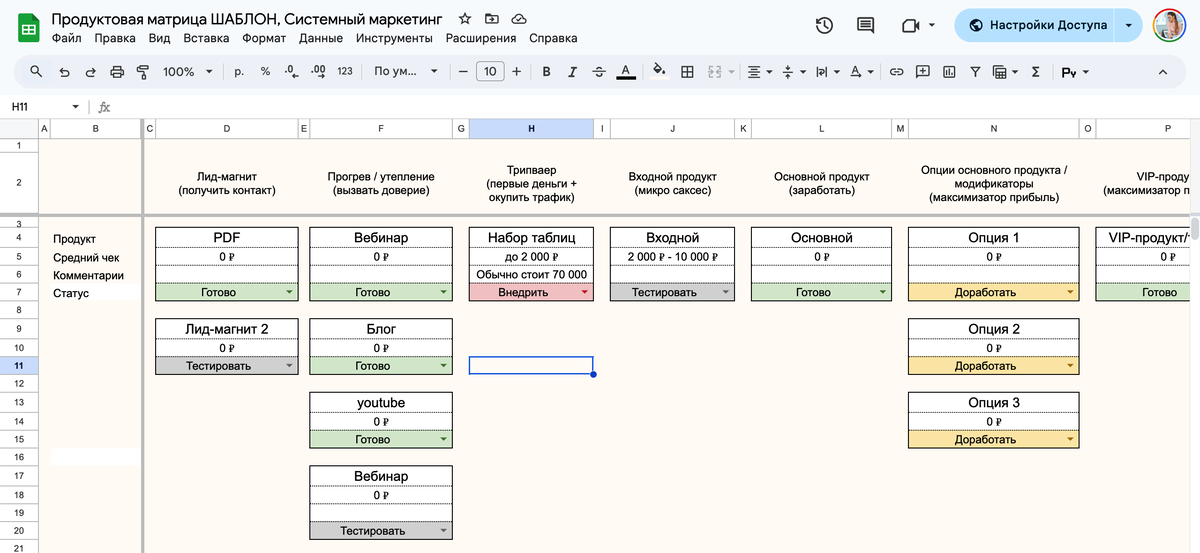
Task: Click the insert chart icon
Action: (948, 72)
